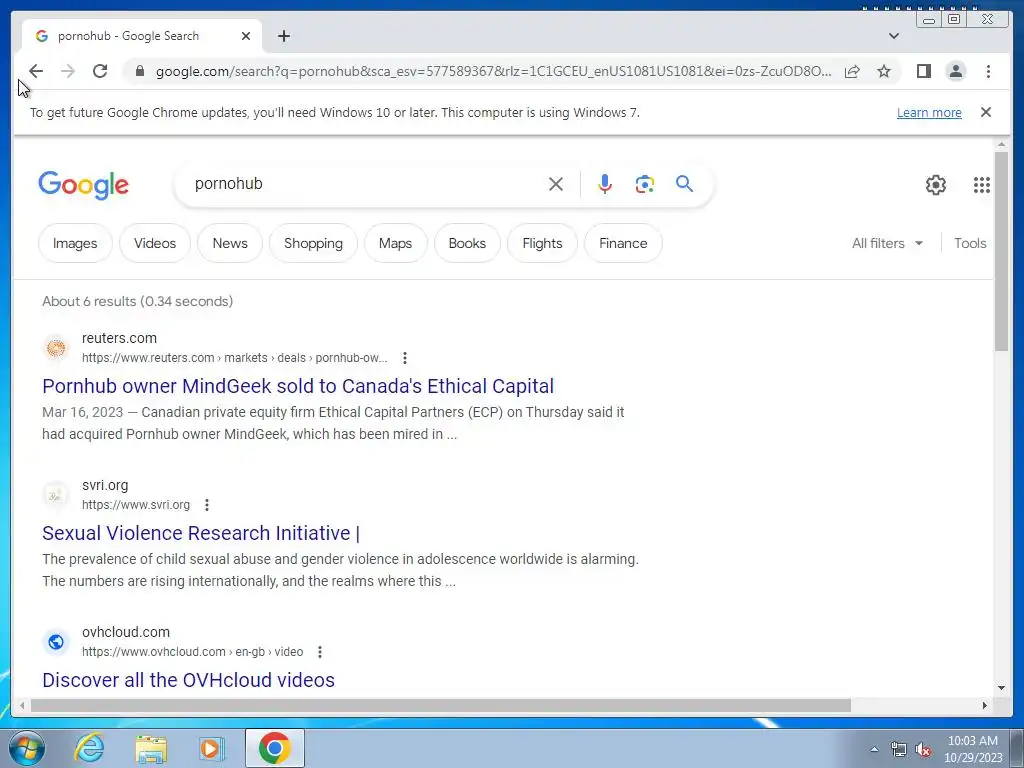This screenshot has height=768, width=1024.
Task: Switch to the Videos filter
Action: click(155, 243)
